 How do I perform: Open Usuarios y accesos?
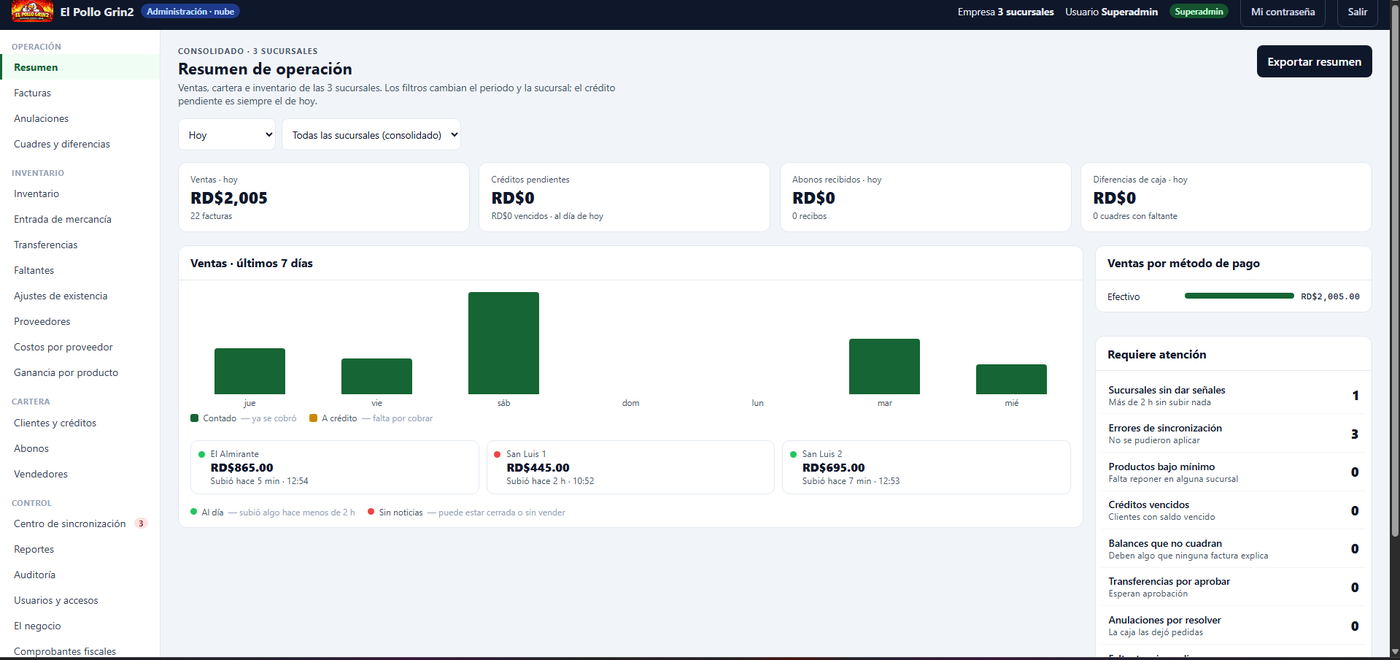(80, 600)
